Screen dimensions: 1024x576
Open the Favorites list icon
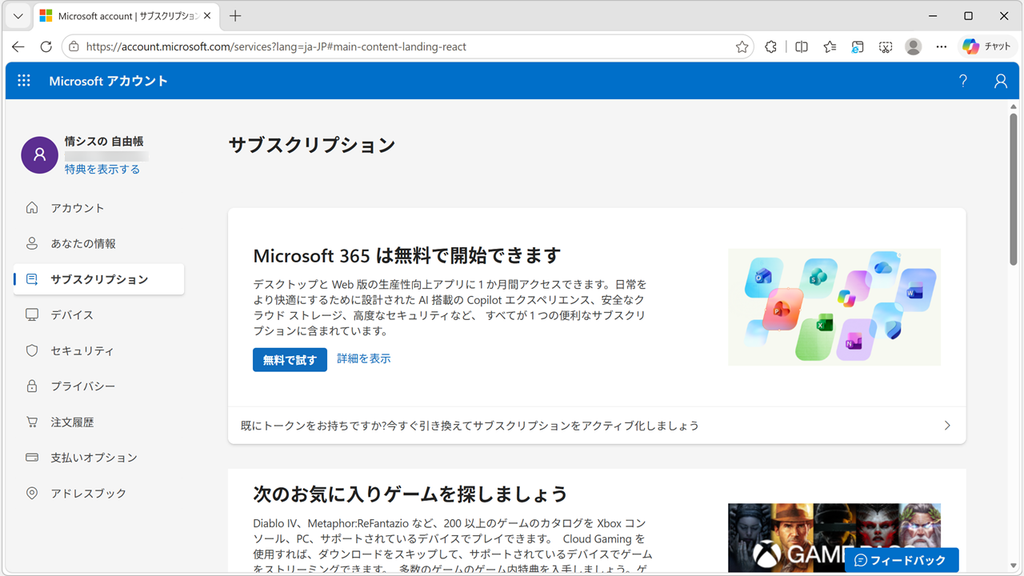(x=829, y=46)
